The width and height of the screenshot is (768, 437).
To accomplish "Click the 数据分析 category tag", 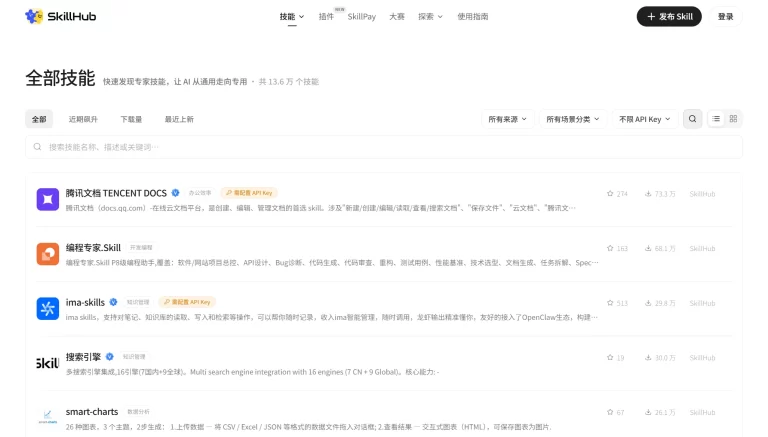I will click(139, 412).
